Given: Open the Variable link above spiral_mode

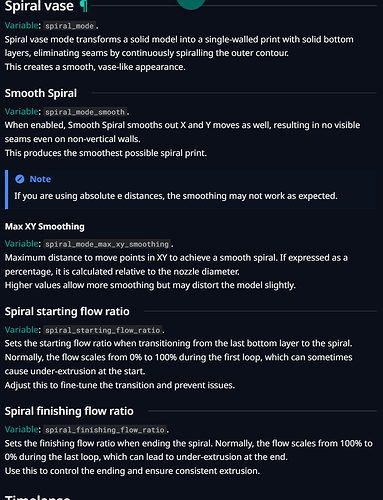Looking at the screenshot, I should pyautogui.click(x=21, y=26).
